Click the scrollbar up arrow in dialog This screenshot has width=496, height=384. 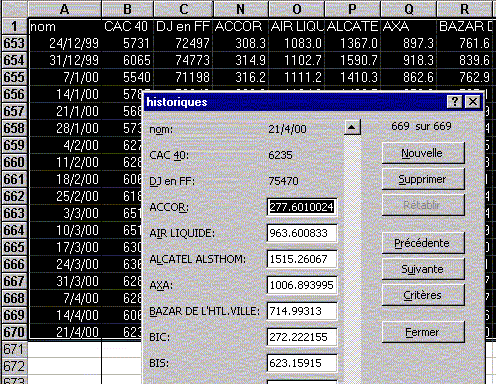coord(352,127)
